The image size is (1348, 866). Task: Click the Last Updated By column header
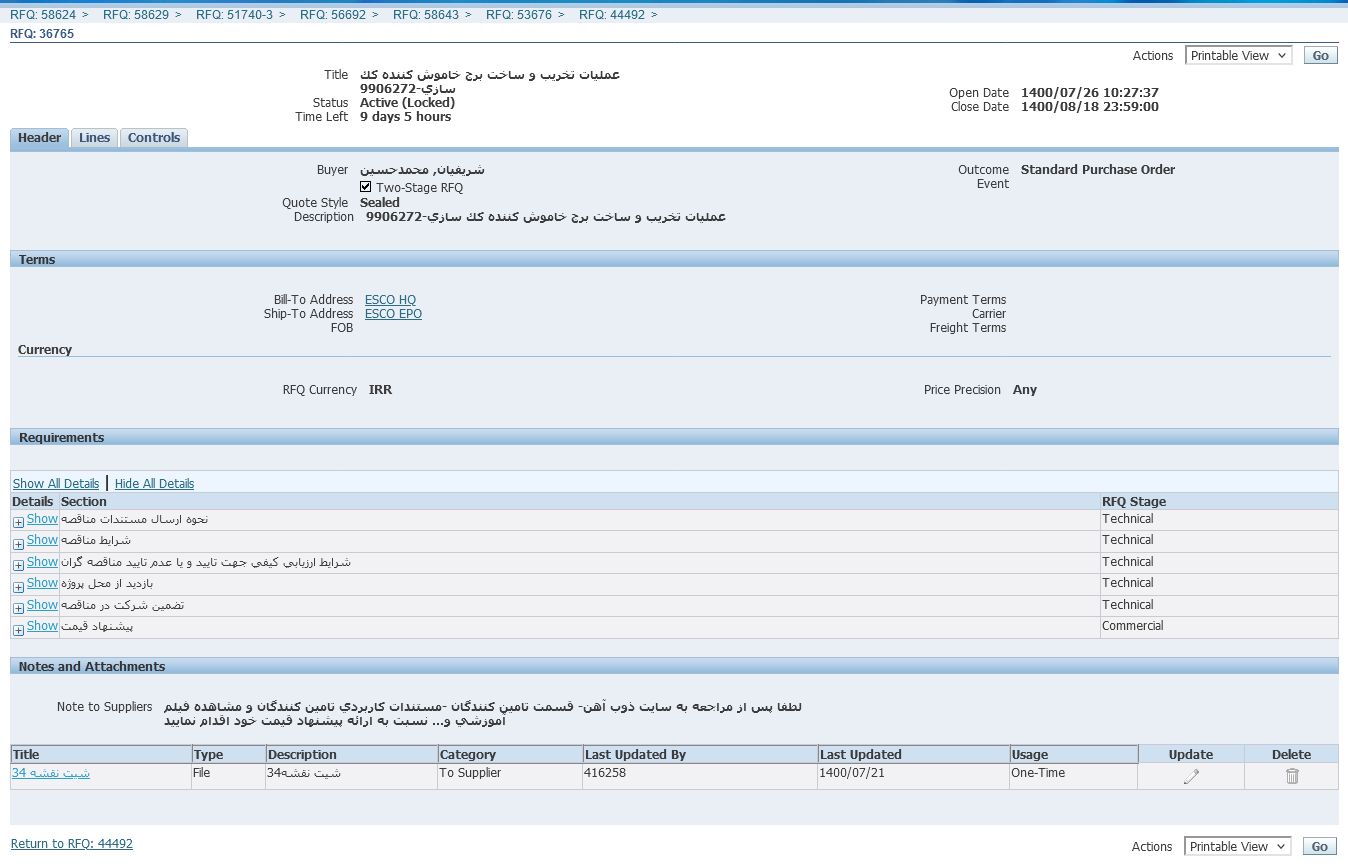(x=700, y=755)
